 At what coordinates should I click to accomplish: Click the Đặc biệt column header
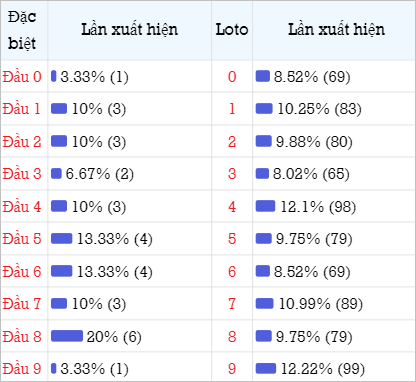click(22, 30)
